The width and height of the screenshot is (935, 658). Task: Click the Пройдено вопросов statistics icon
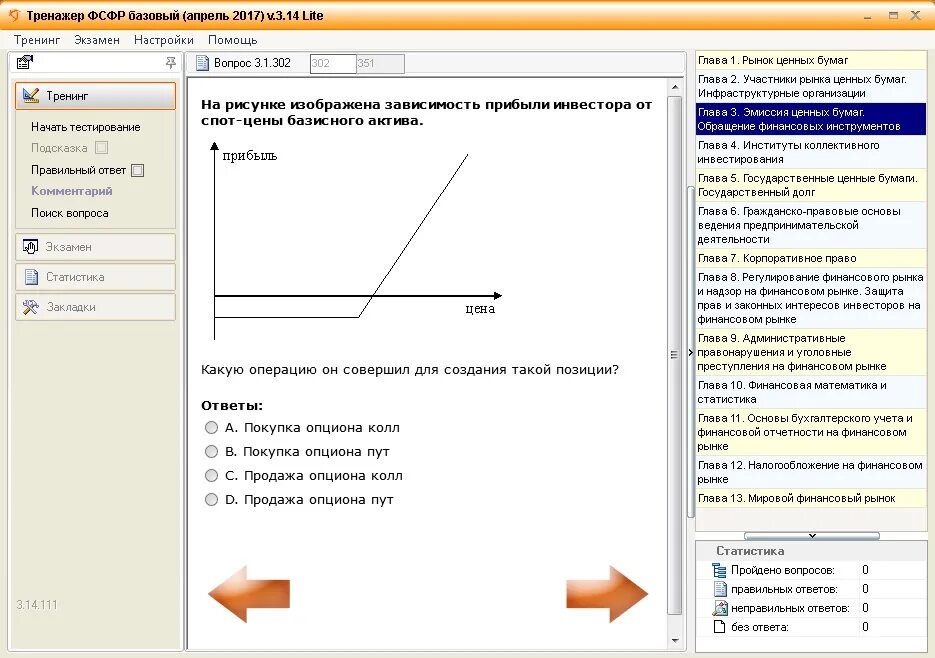(719, 570)
